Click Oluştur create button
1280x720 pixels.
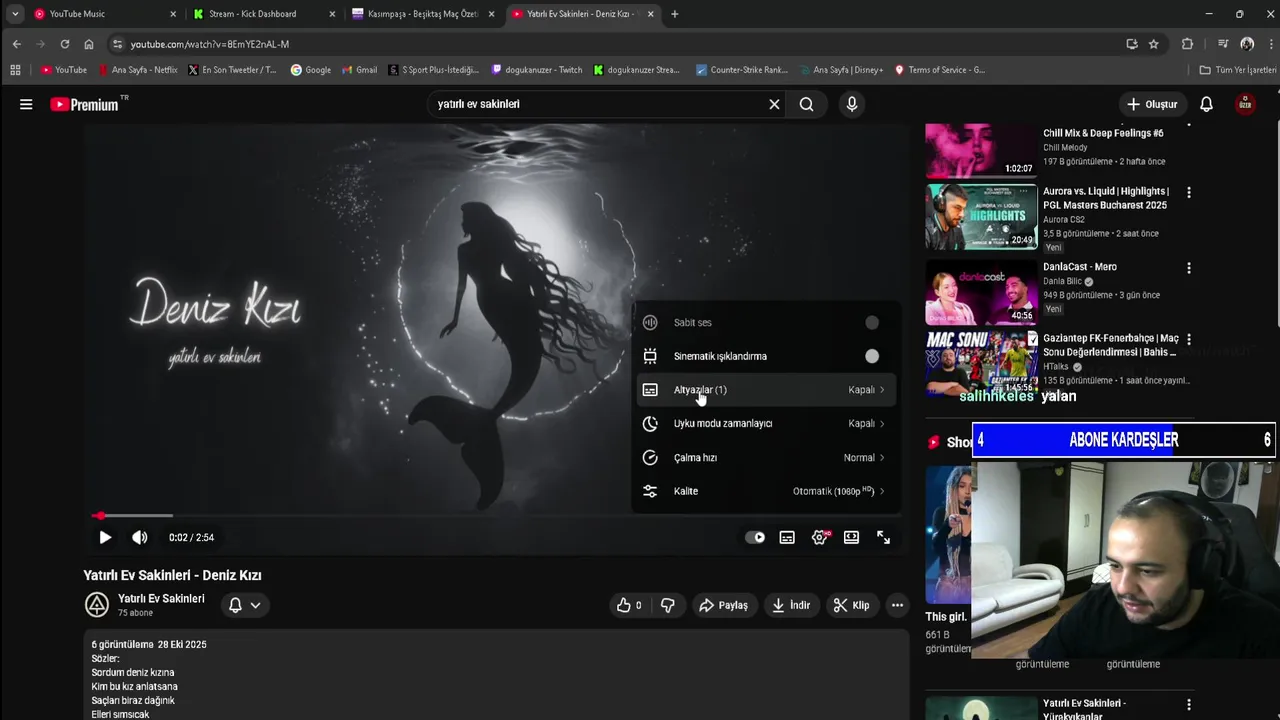coord(1152,104)
